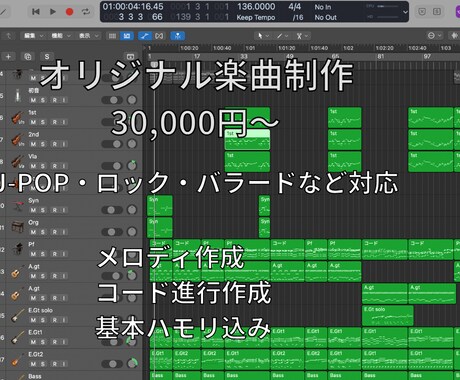Toggle the global Solo S button

47,57
